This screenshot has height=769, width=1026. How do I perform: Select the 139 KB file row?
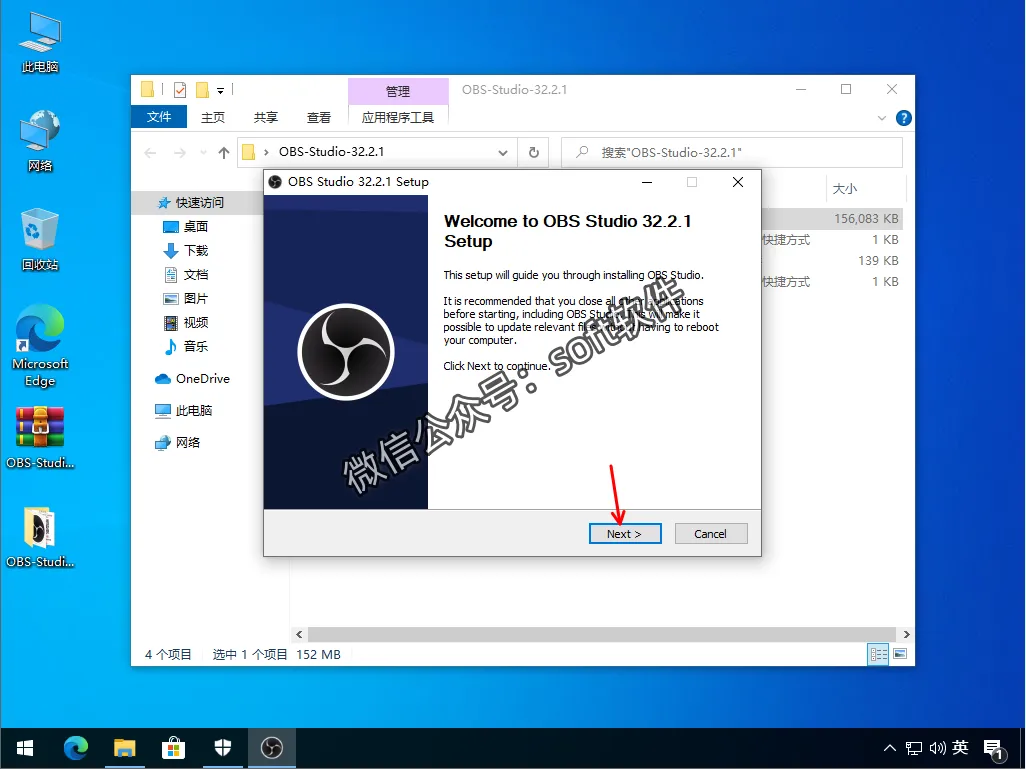pos(832,260)
